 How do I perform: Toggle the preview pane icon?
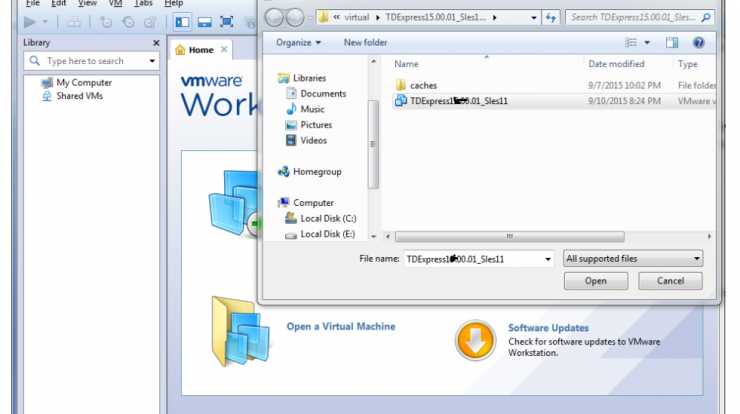[x=672, y=42]
